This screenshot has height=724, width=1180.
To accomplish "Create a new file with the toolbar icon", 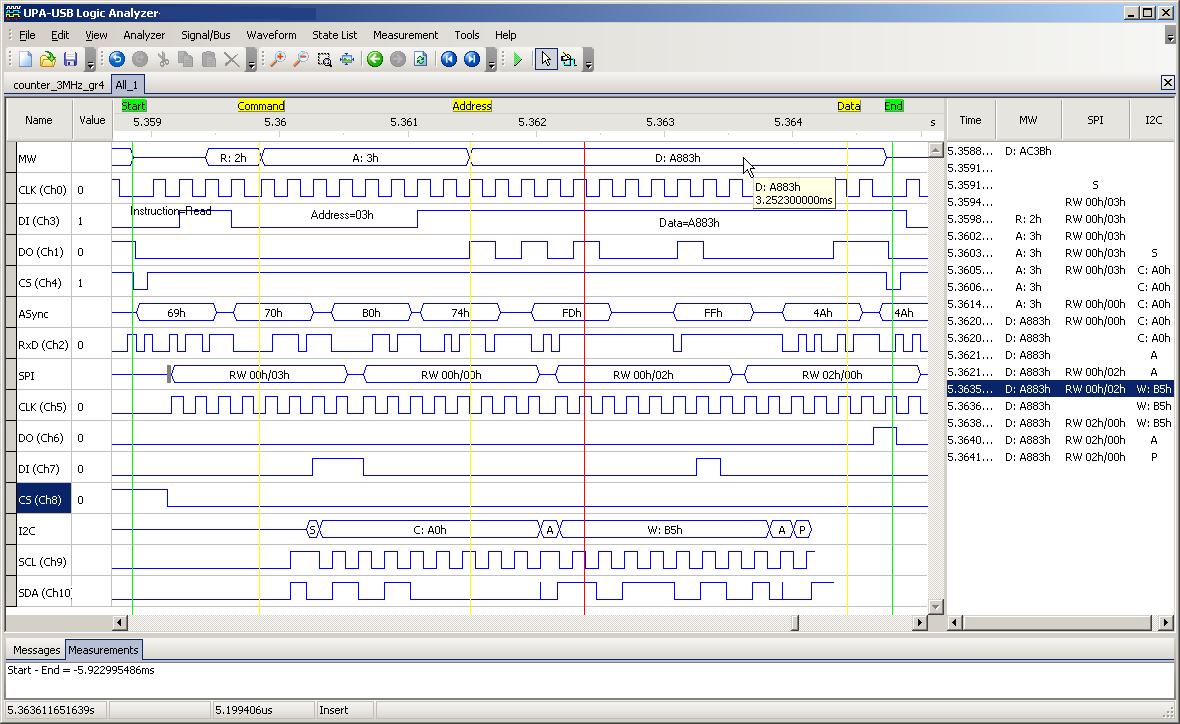I will click(x=26, y=59).
